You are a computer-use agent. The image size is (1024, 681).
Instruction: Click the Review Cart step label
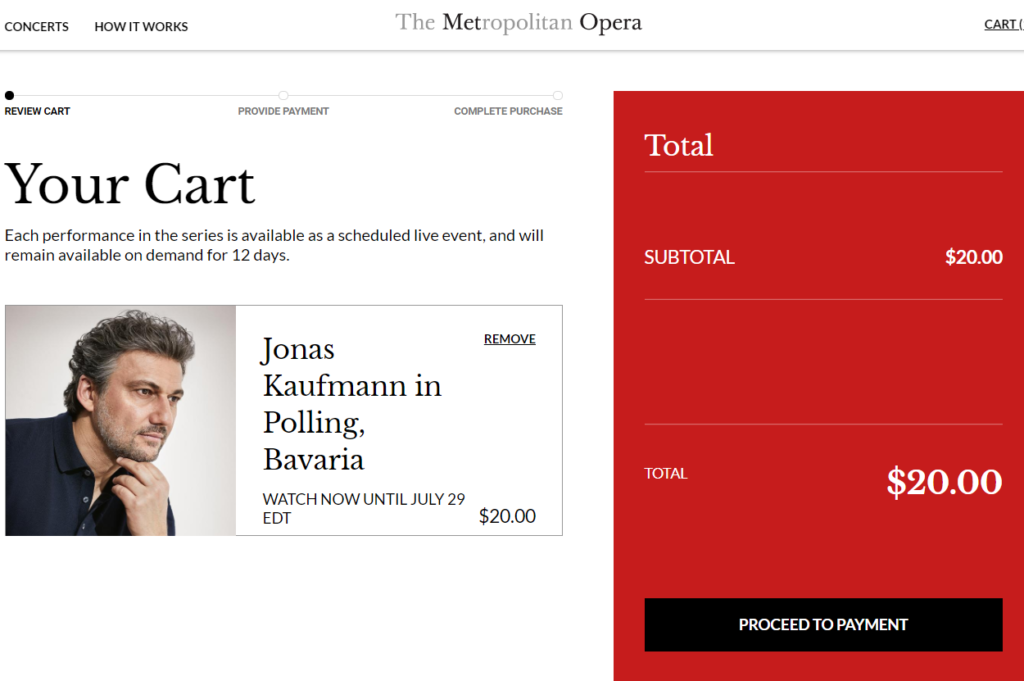tap(37, 111)
